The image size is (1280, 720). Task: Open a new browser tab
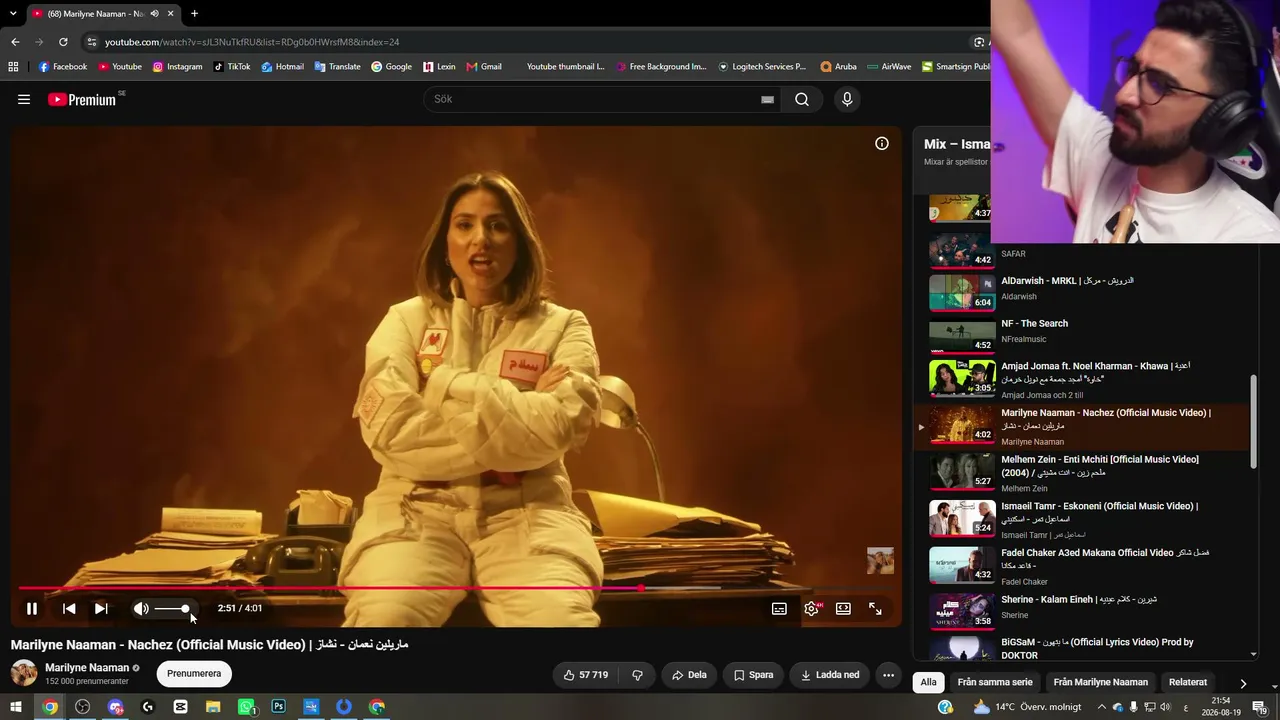pos(194,13)
